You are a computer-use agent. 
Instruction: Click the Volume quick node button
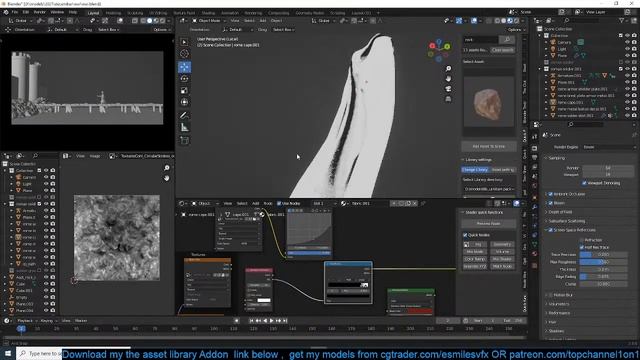502,251
